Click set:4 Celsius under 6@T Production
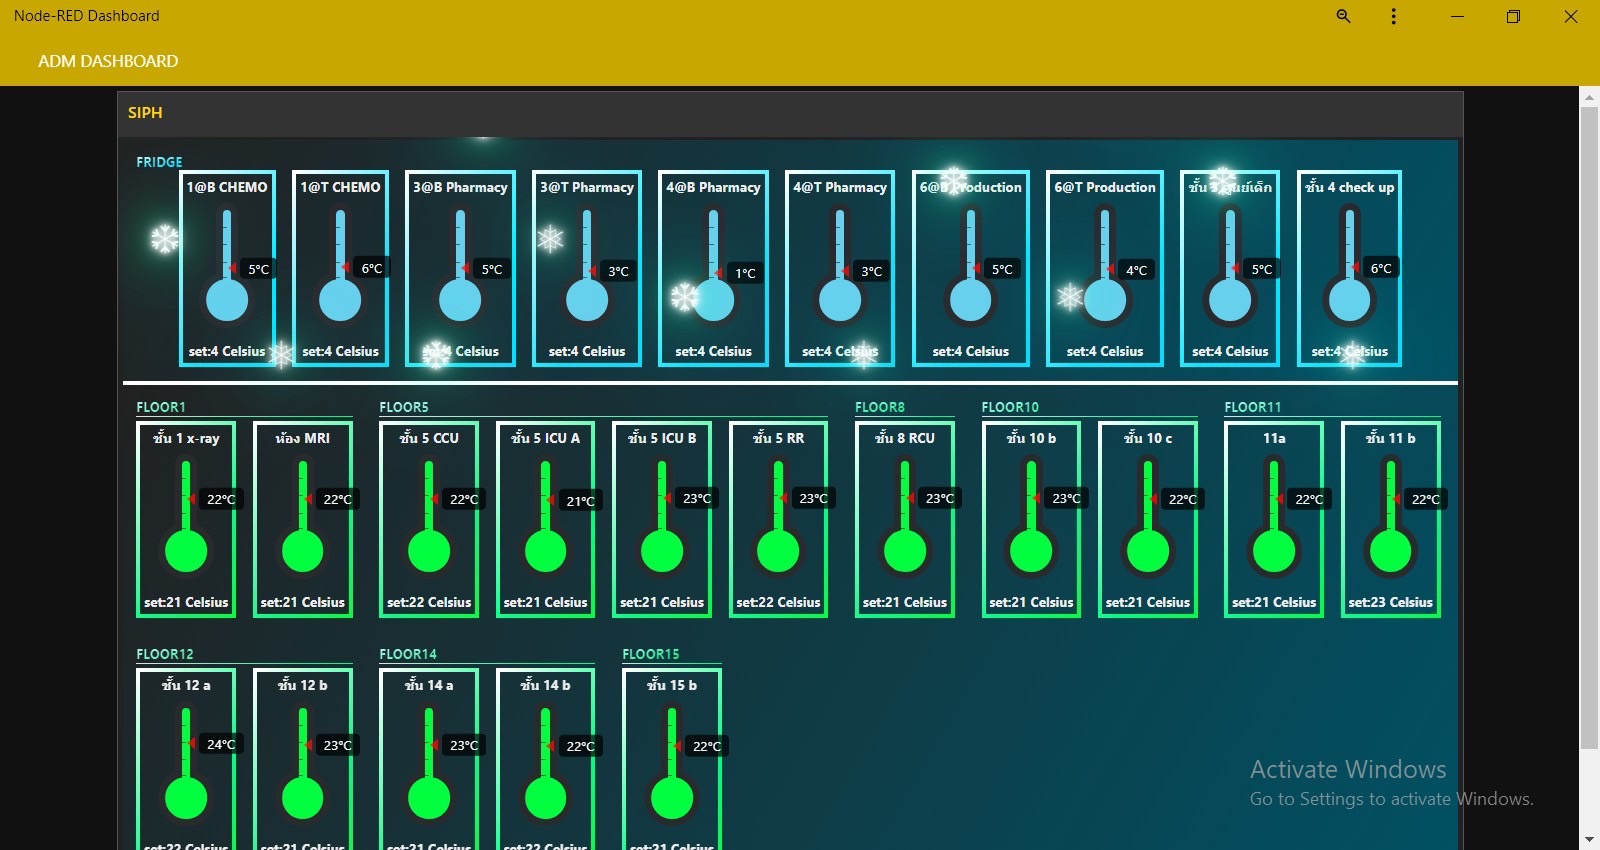 pyautogui.click(x=1105, y=352)
